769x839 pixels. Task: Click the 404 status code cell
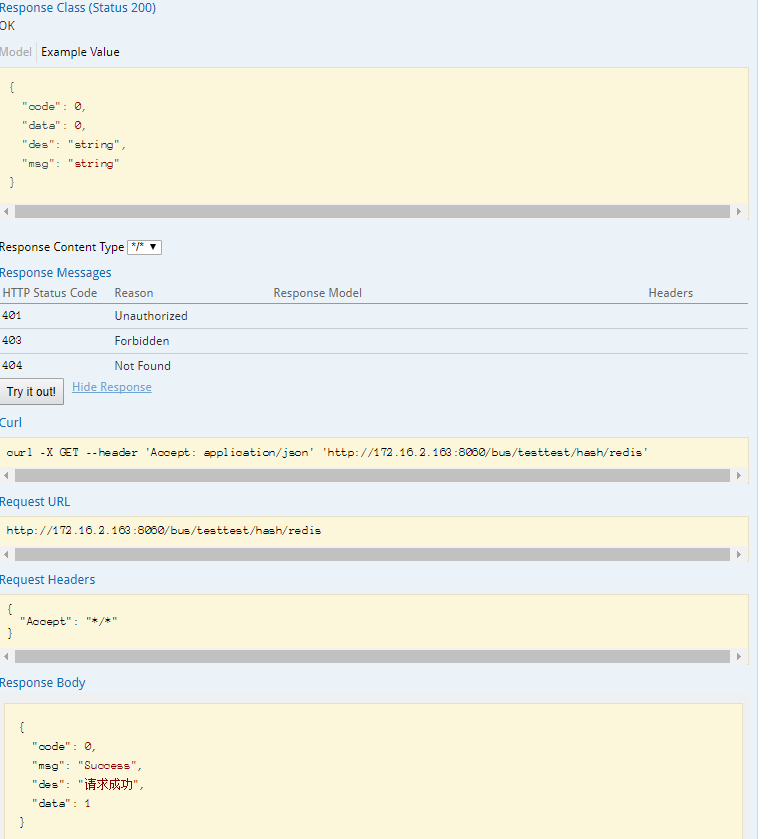click(x=12, y=365)
